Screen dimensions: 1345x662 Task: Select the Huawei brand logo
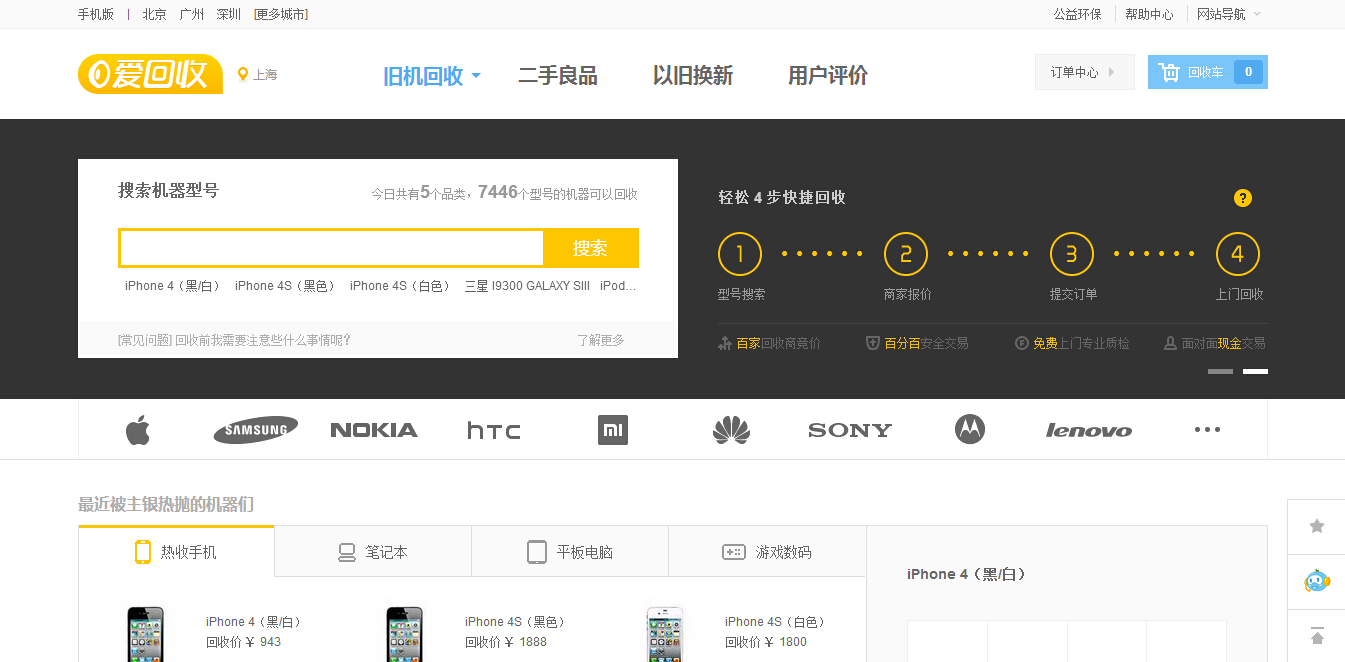pos(731,430)
